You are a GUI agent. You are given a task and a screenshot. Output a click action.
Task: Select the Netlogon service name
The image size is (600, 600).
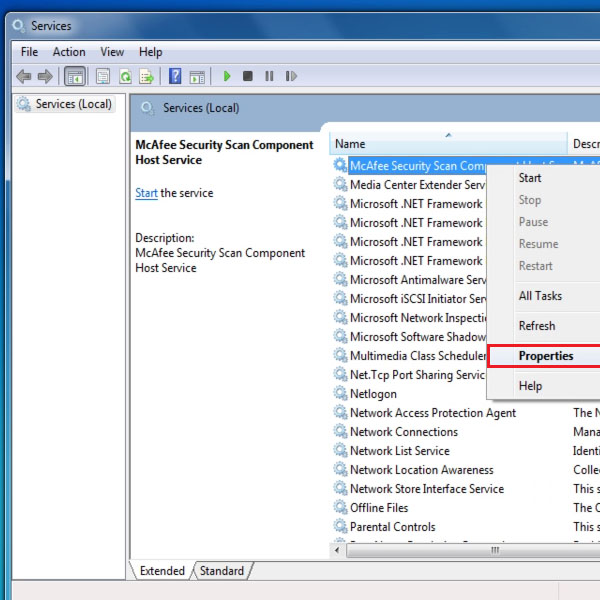[x=373, y=394]
